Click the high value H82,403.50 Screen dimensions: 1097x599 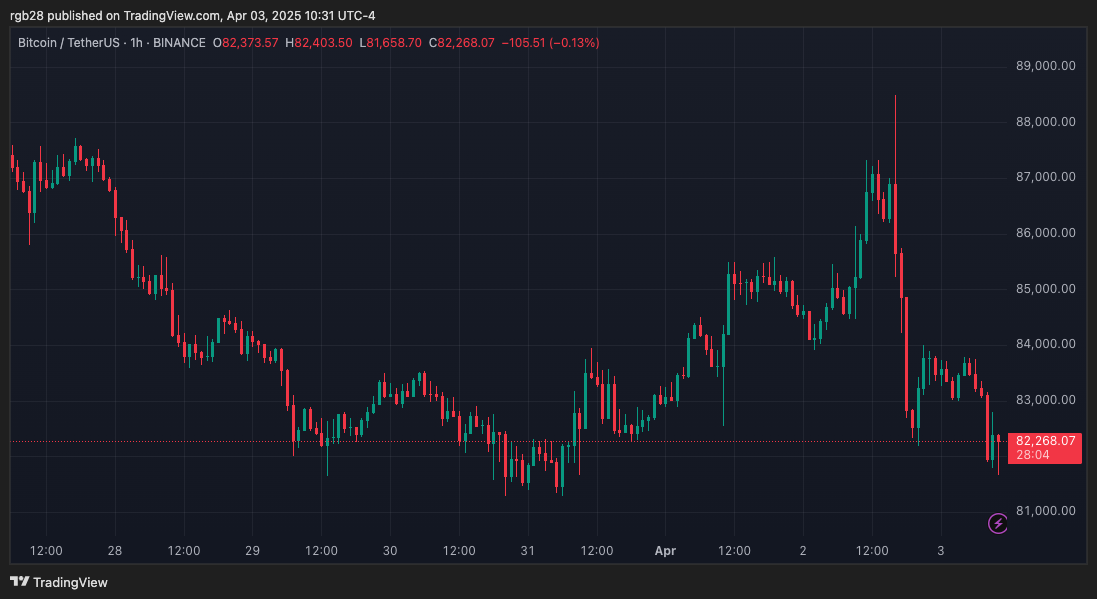(x=318, y=43)
